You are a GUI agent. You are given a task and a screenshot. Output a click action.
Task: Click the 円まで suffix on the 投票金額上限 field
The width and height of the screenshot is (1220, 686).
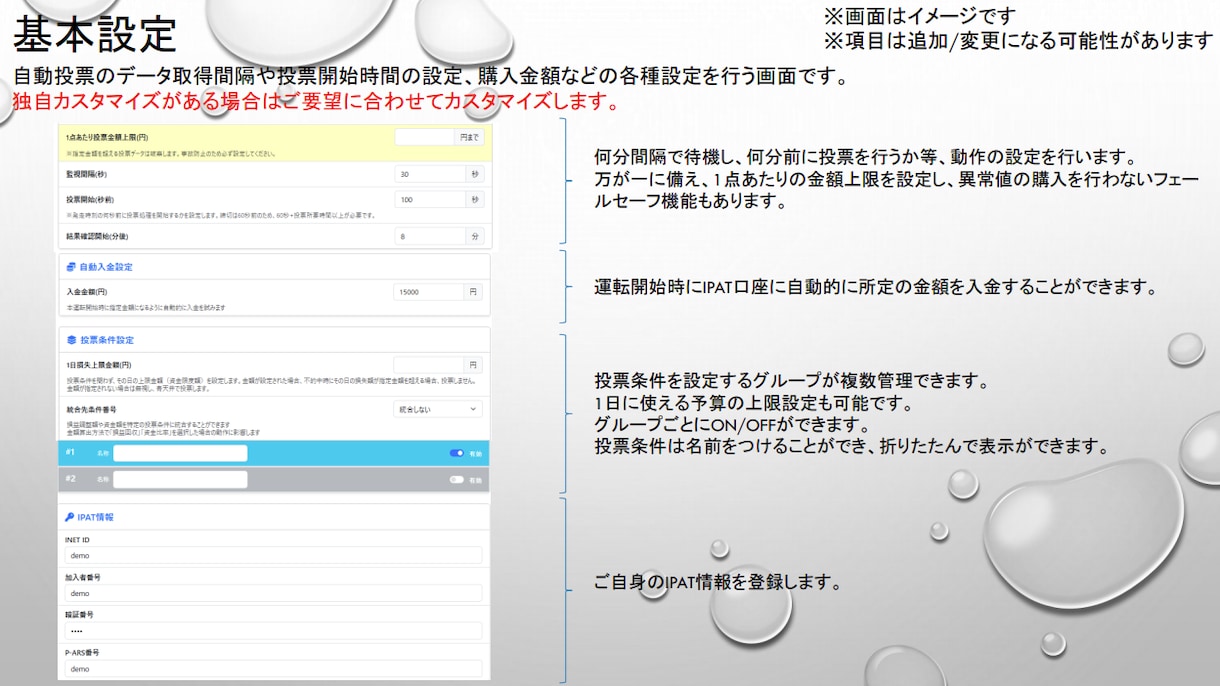(x=470, y=138)
